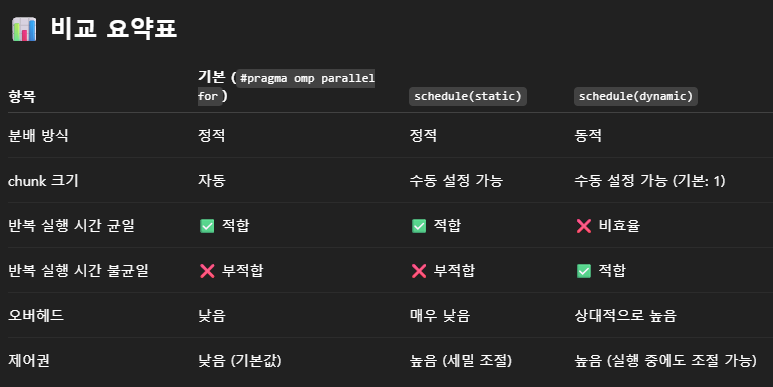Click green check icon in dynamic column 불균일 row
Image resolution: width=773 pixels, height=387 pixels.
[x=584, y=271]
